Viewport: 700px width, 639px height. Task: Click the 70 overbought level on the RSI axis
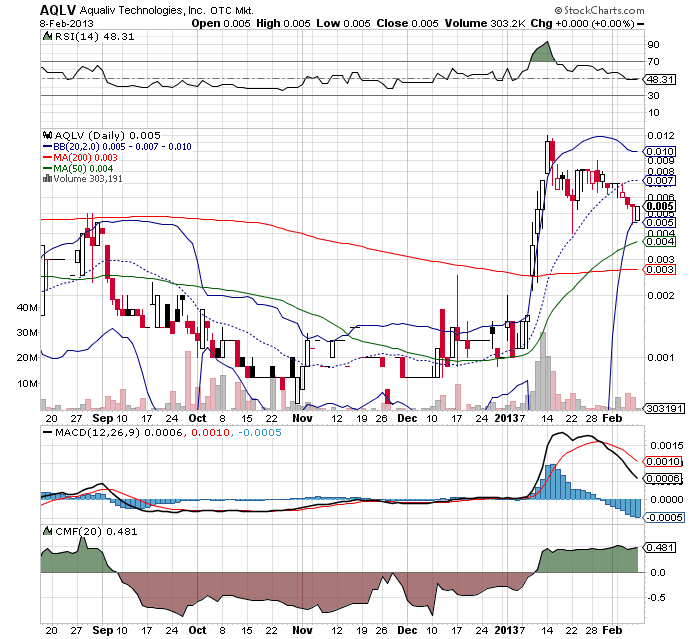click(x=653, y=61)
